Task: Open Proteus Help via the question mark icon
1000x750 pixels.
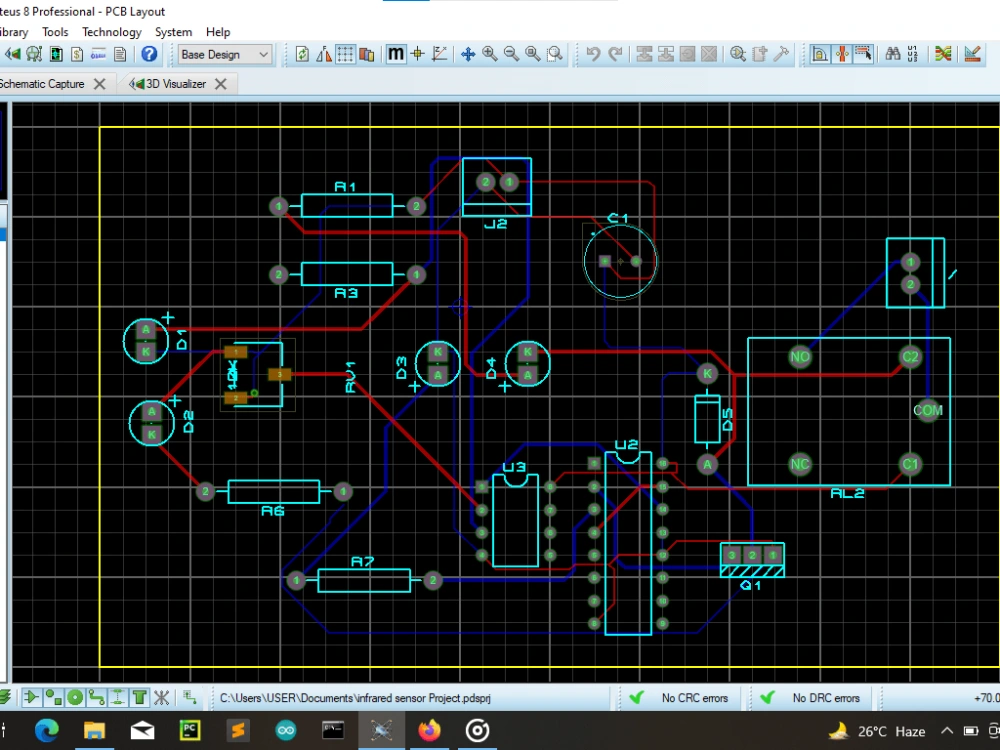Action: click(147, 54)
